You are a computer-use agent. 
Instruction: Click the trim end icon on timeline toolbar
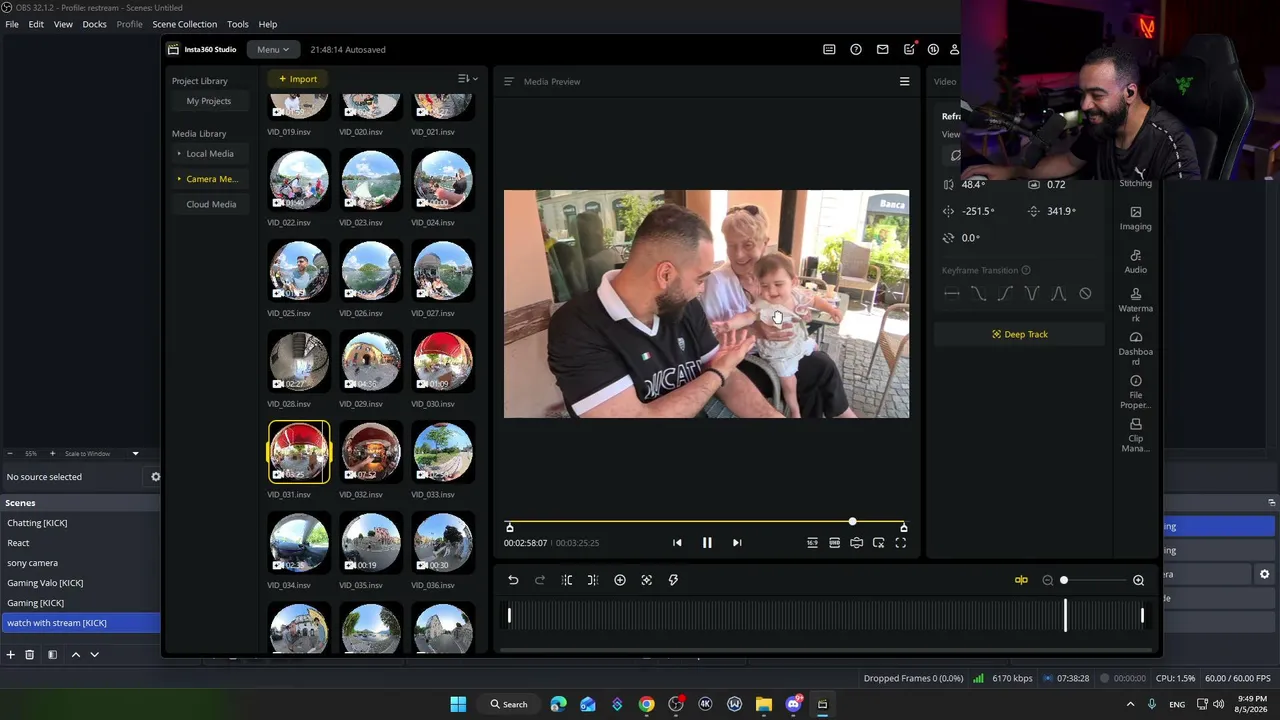pos(593,580)
